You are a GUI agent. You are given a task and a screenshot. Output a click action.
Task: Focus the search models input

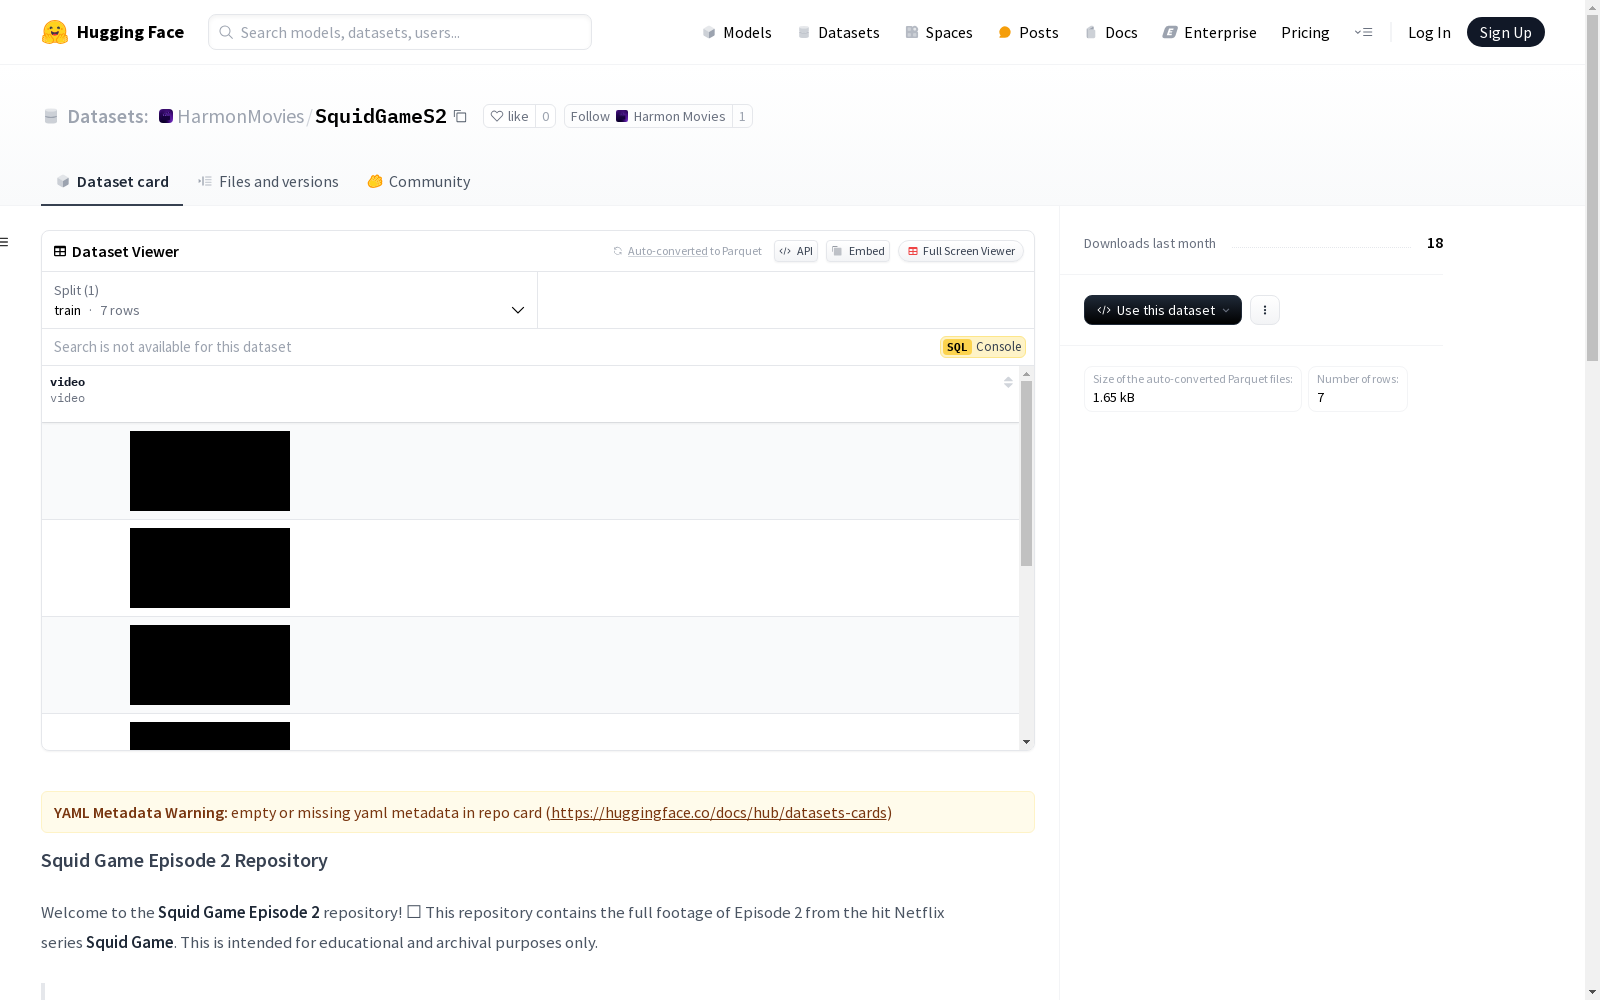tap(400, 32)
